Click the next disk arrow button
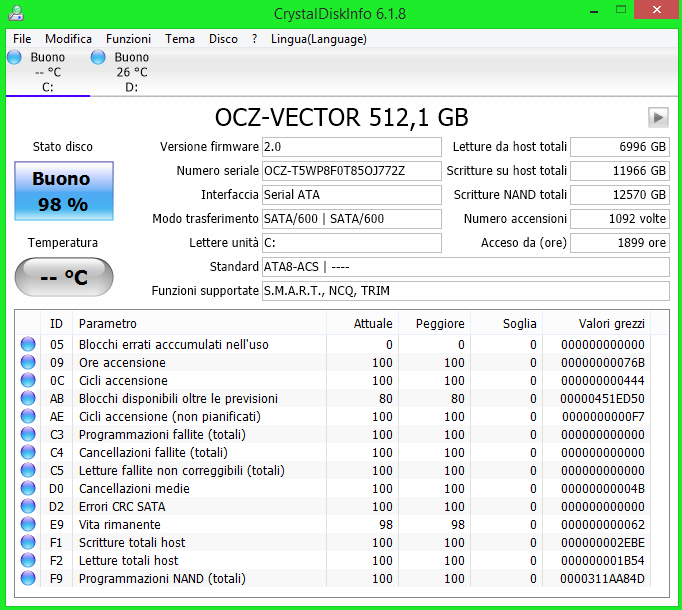This screenshot has height=610, width=682. point(658,117)
